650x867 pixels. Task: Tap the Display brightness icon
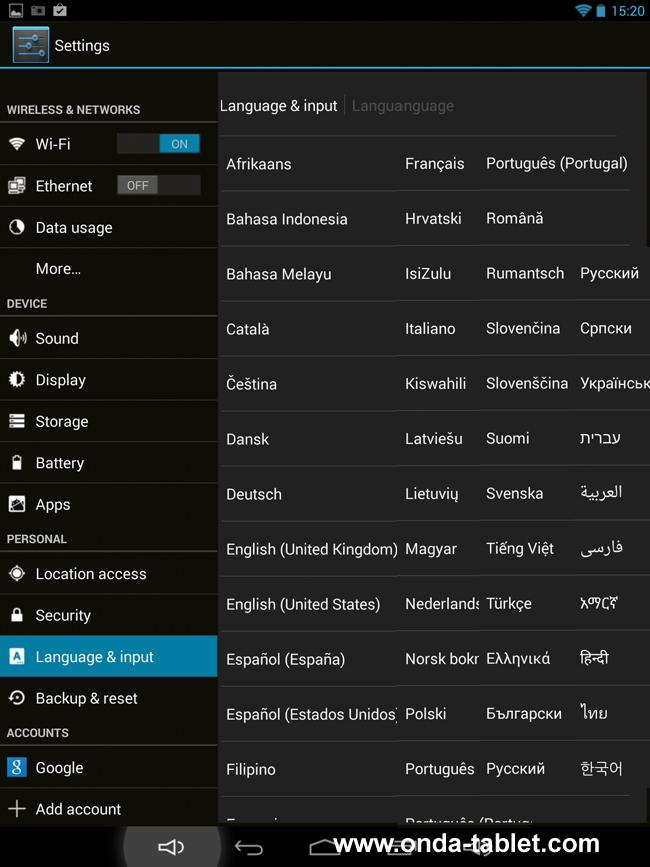click(17, 379)
